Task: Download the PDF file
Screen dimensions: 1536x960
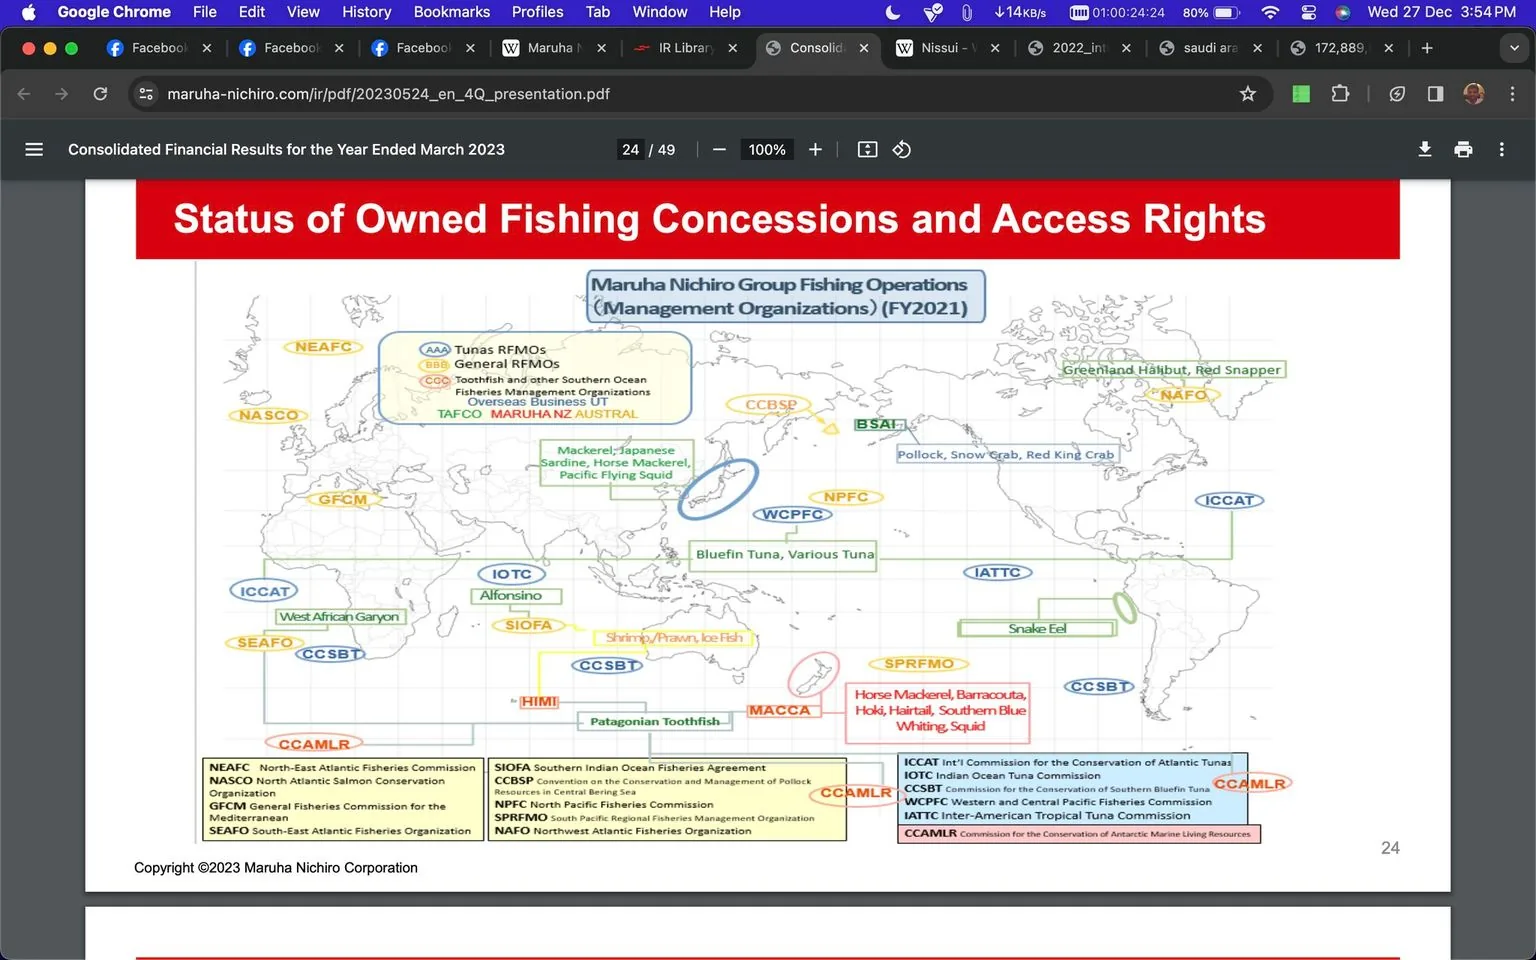Action: click(x=1424, y=149)
